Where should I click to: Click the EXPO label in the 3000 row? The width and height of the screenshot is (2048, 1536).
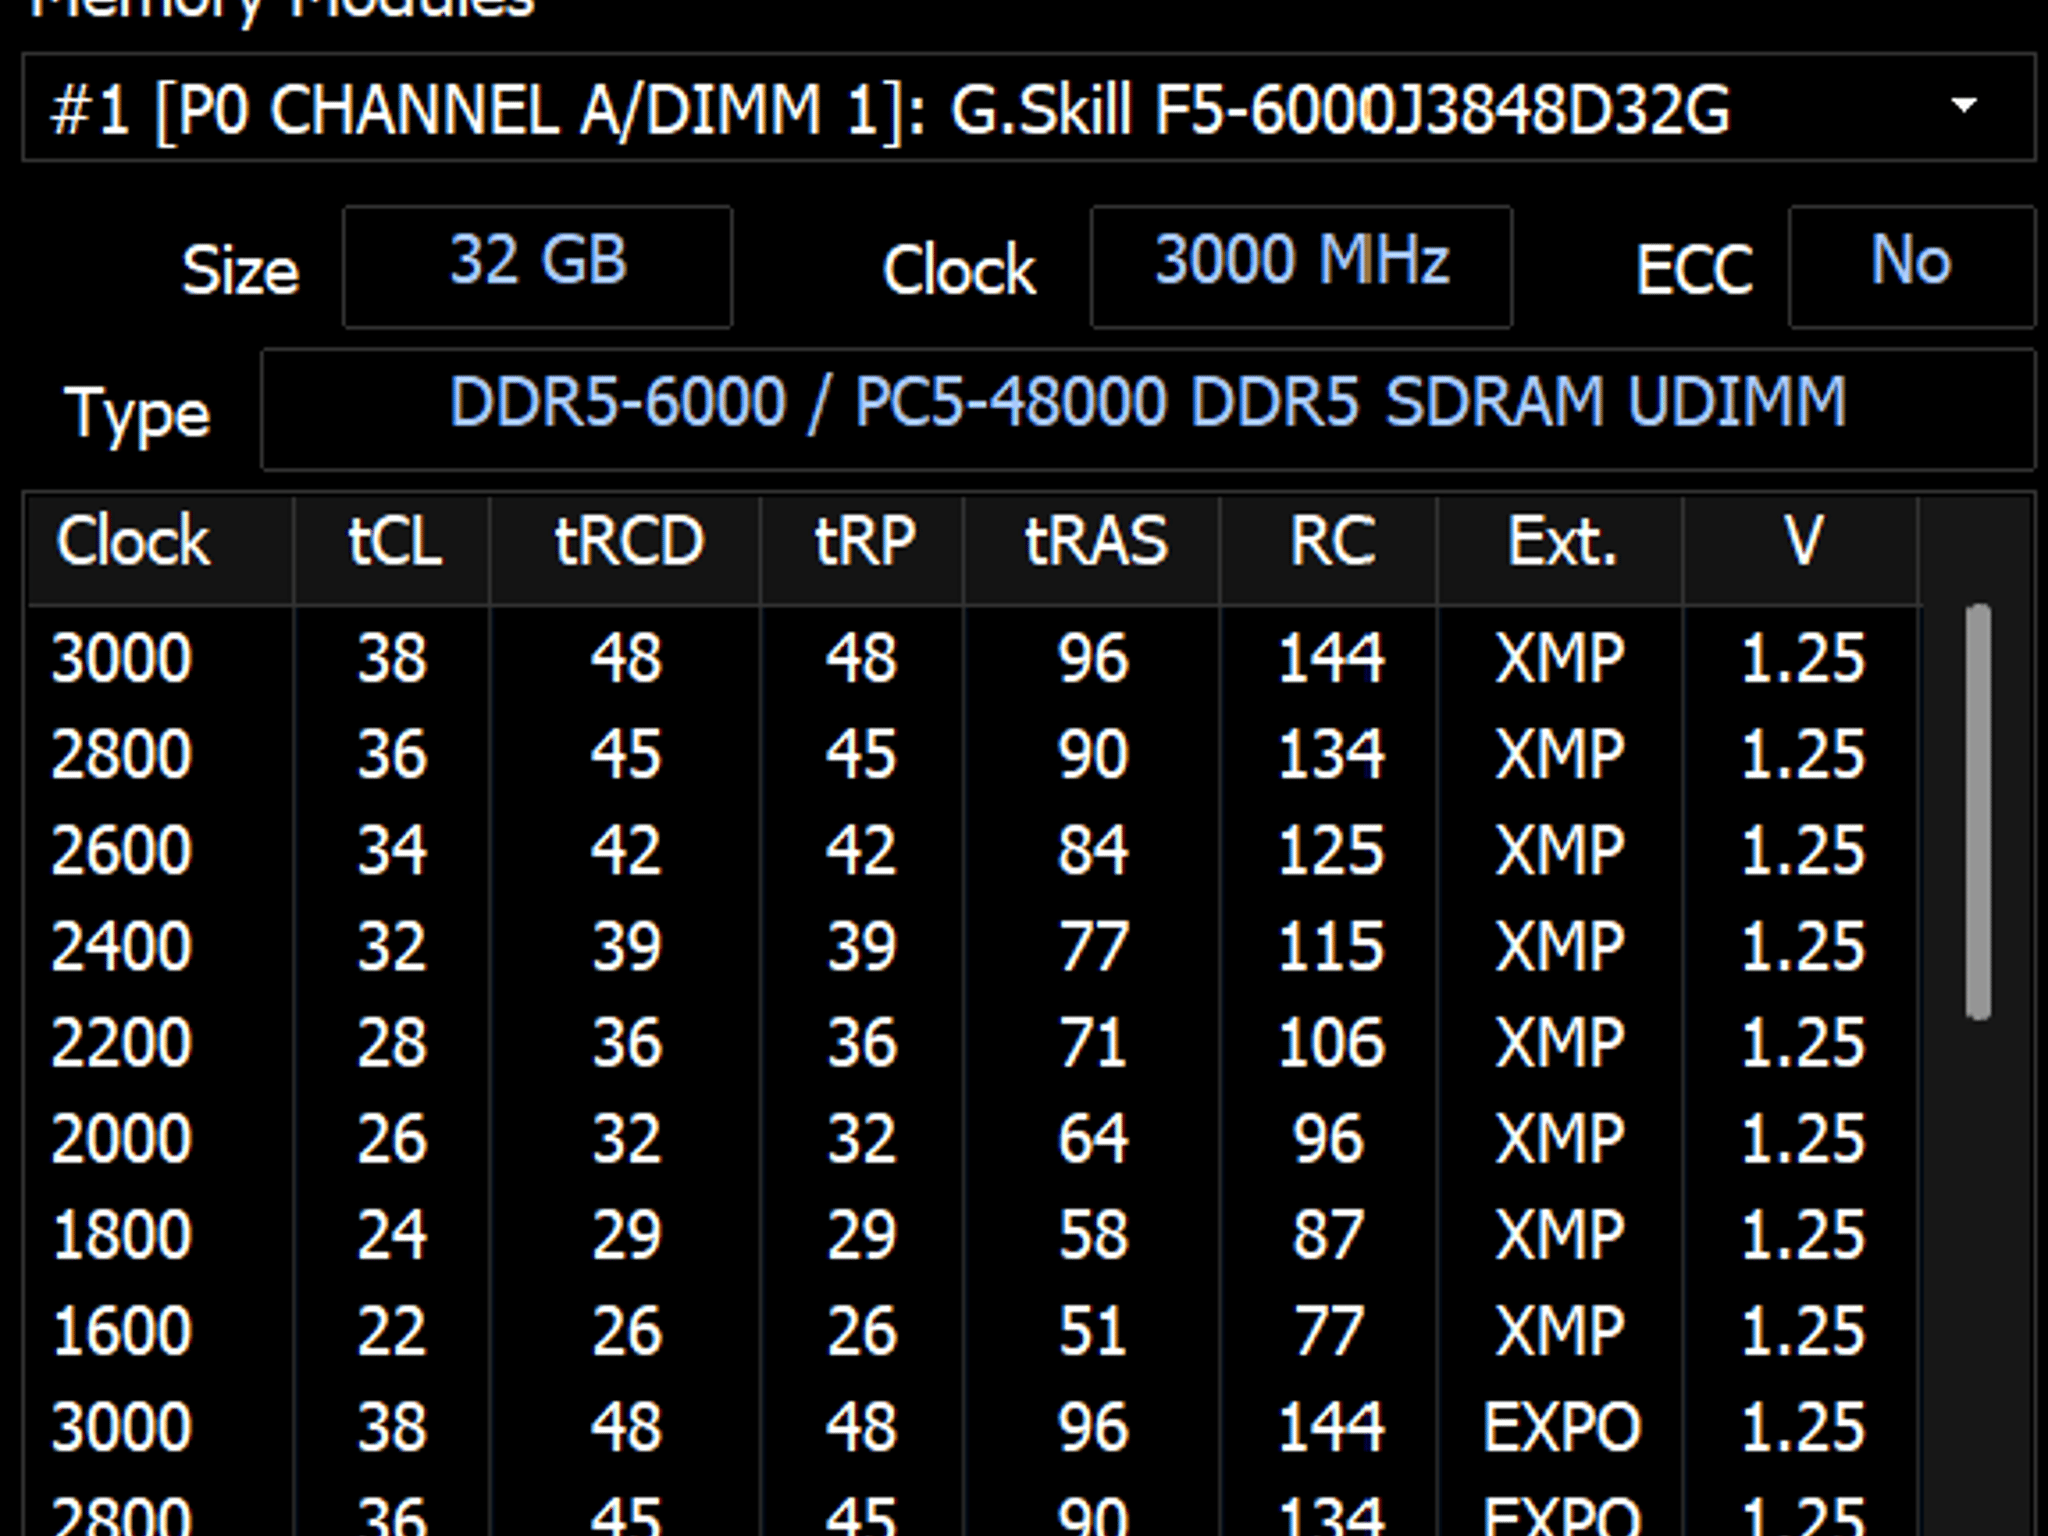tap(1562, 1427)
